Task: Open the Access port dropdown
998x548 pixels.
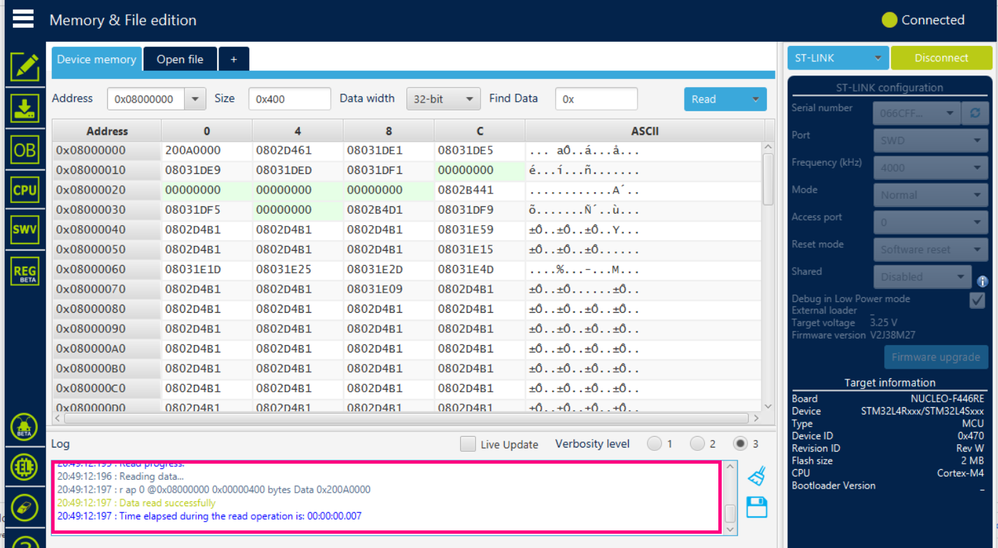Action: pos(930,222)
